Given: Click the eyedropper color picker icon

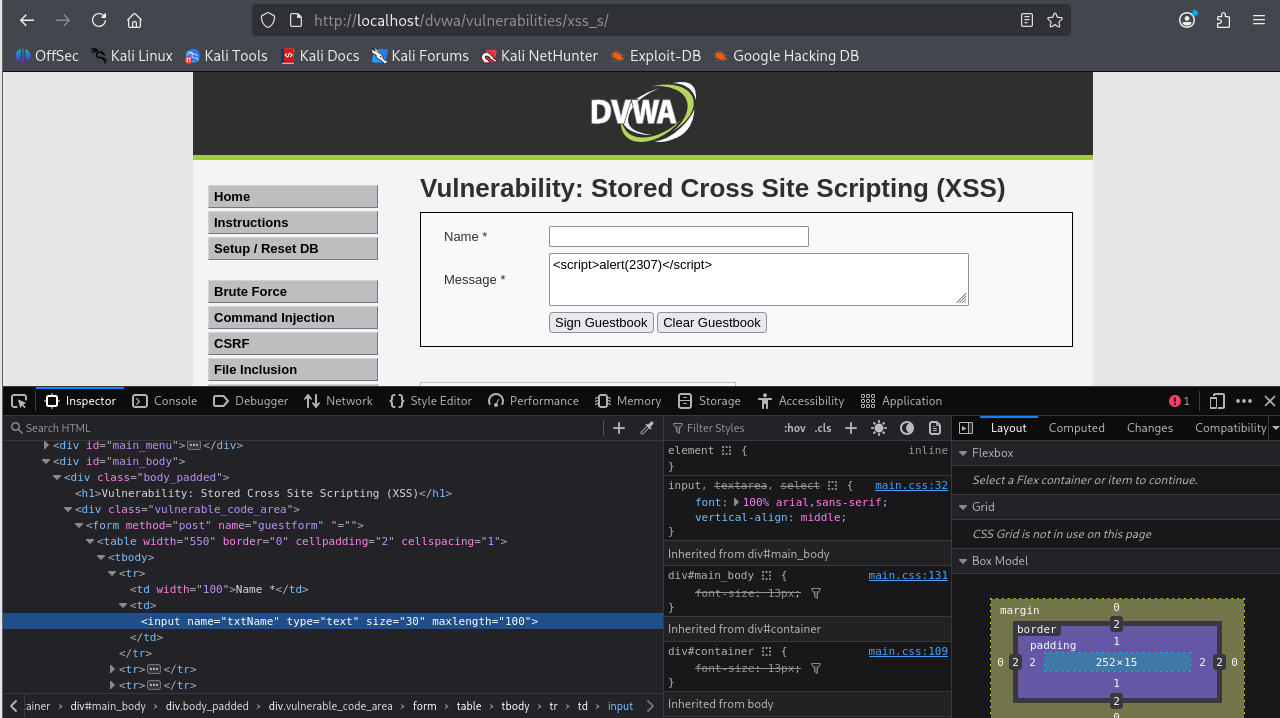Looking at the screenshot, I should 647,428.
